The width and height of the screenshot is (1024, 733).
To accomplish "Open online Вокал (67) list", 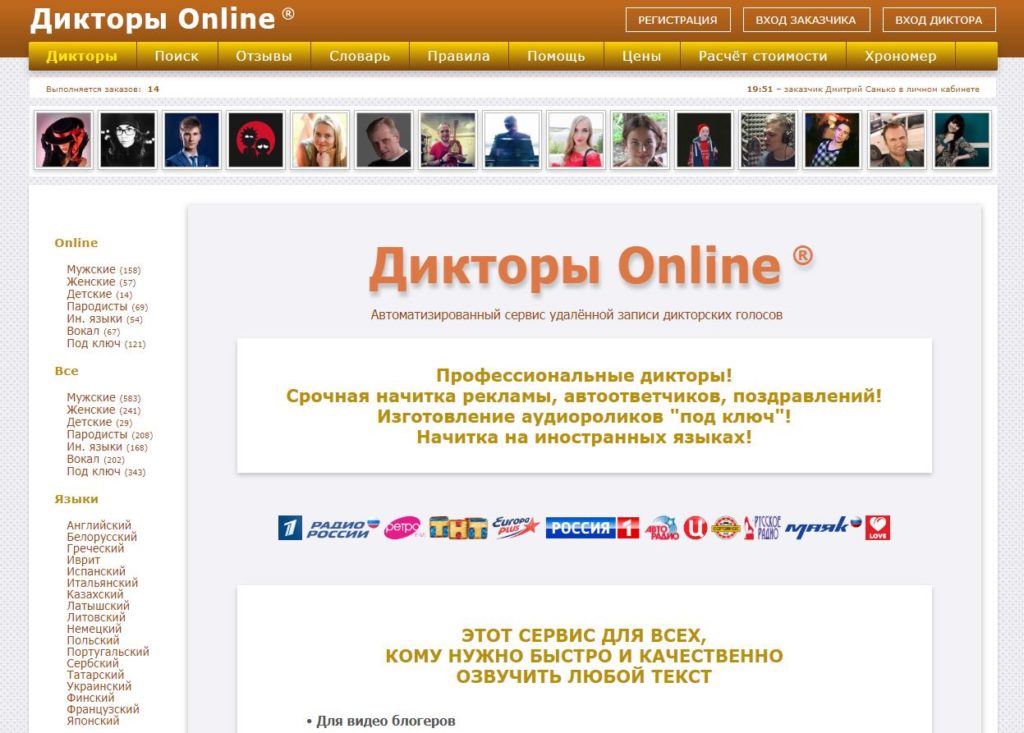I will 93,331.
